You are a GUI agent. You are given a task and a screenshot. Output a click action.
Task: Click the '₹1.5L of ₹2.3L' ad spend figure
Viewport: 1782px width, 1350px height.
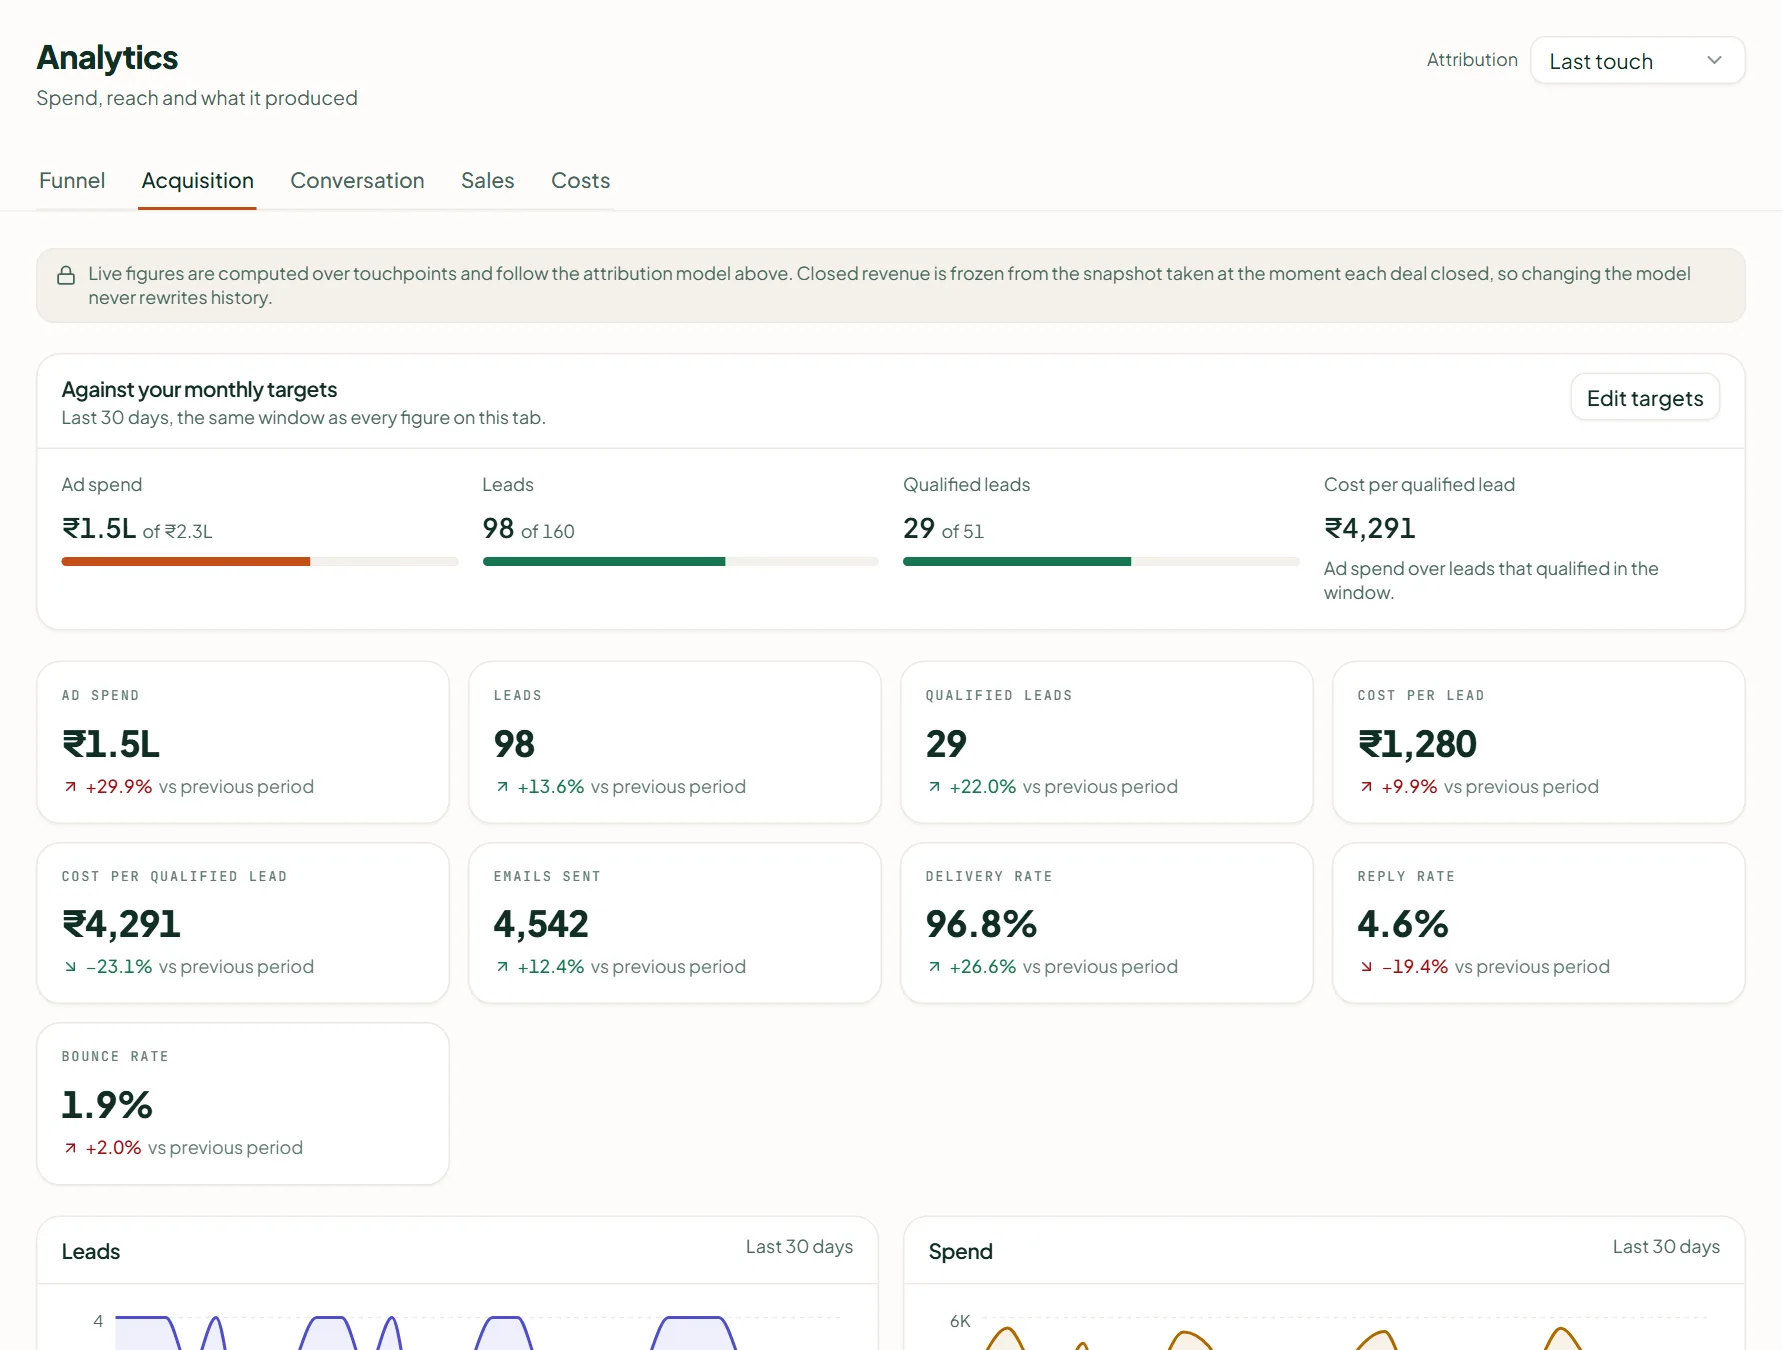click(x=137, y=529)
